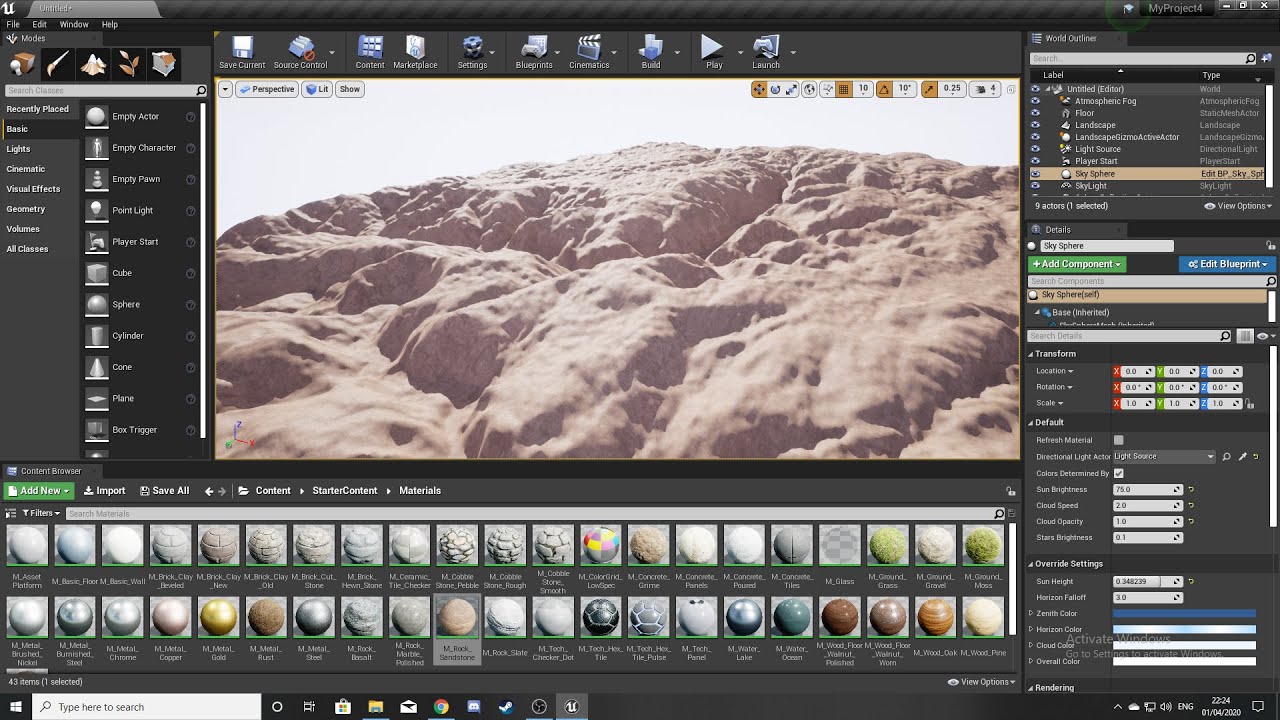The height and width of the screenshot is (720, 1280).
Task: Open the File menu
Action: (13, 24)
